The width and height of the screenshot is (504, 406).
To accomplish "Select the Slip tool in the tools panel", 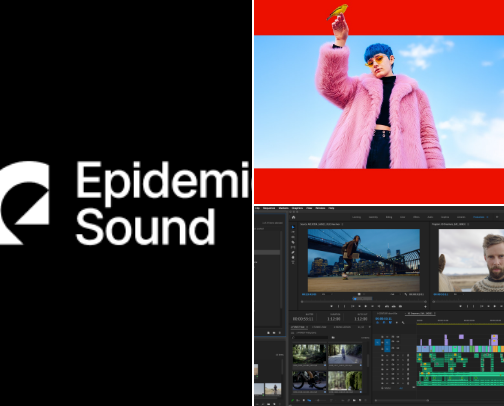I will point(293,247).
